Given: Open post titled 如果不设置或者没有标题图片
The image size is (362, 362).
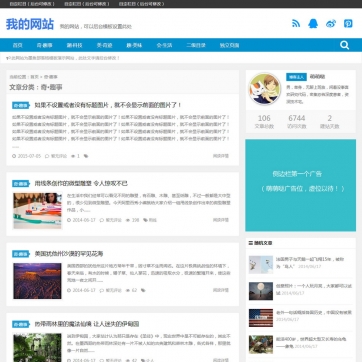Looking at the screenshot, I should pyautogui.click(x=108, y=105).
